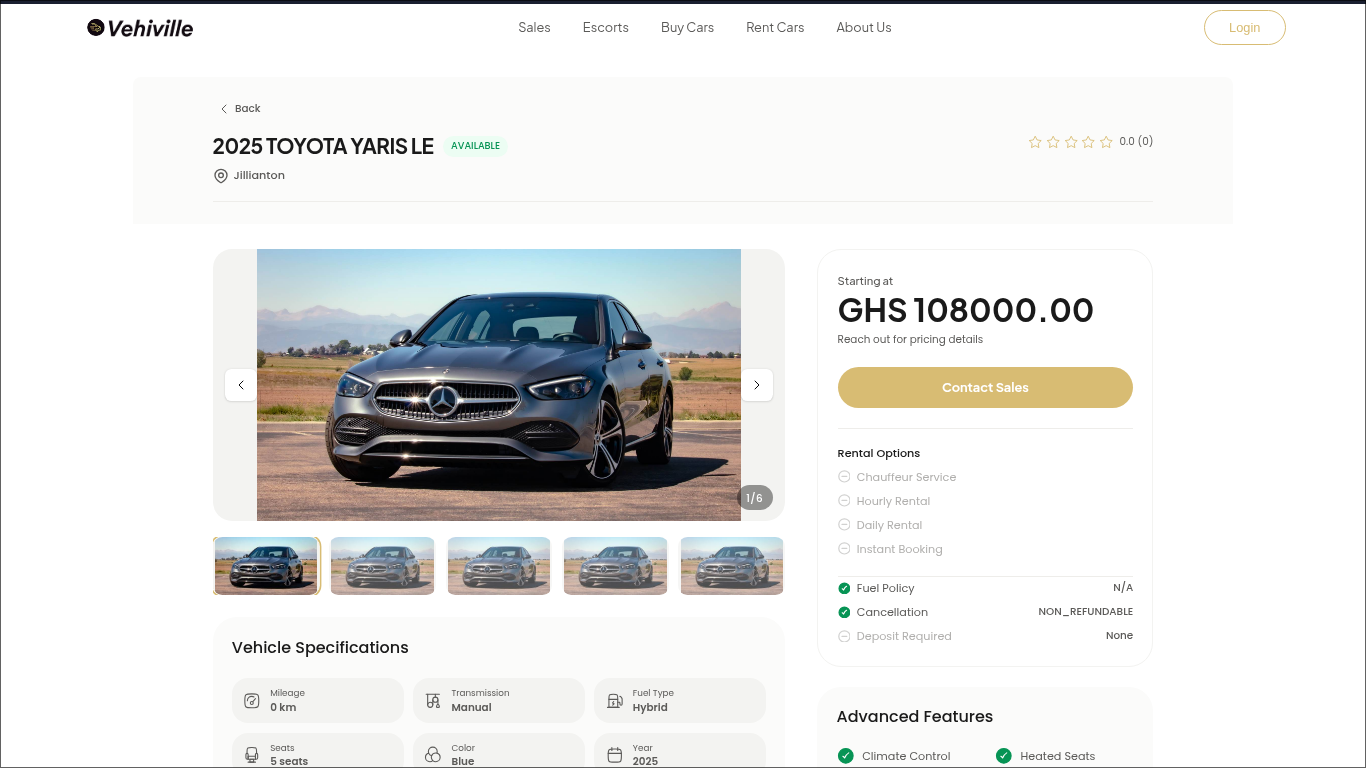The image size is (1366, 768).
Task: Open the About Us page
Action: pyautogui.click(x=864, y=28)
